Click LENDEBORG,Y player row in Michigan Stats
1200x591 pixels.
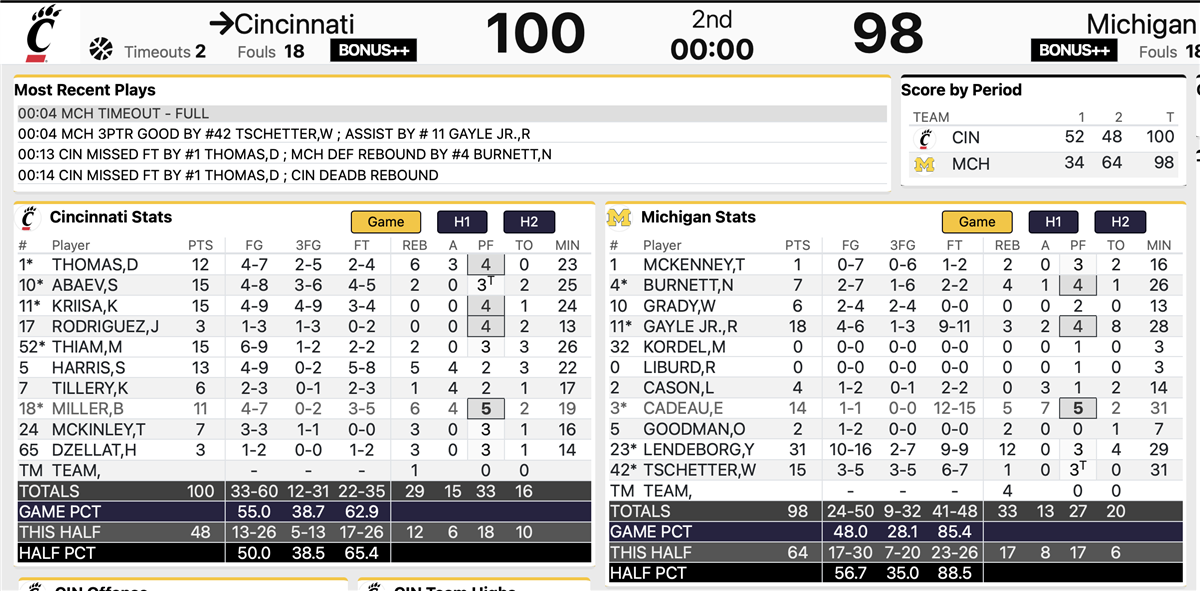[x=700, y=449]
